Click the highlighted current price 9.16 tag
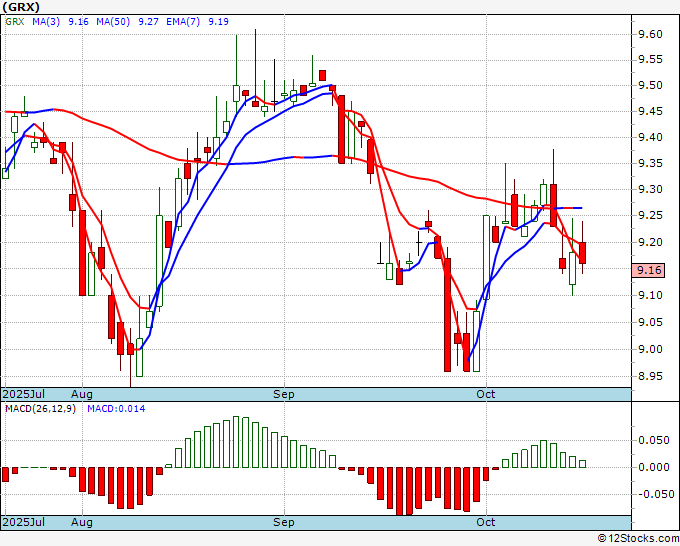 pyautogui.click(x=649, y=270)
